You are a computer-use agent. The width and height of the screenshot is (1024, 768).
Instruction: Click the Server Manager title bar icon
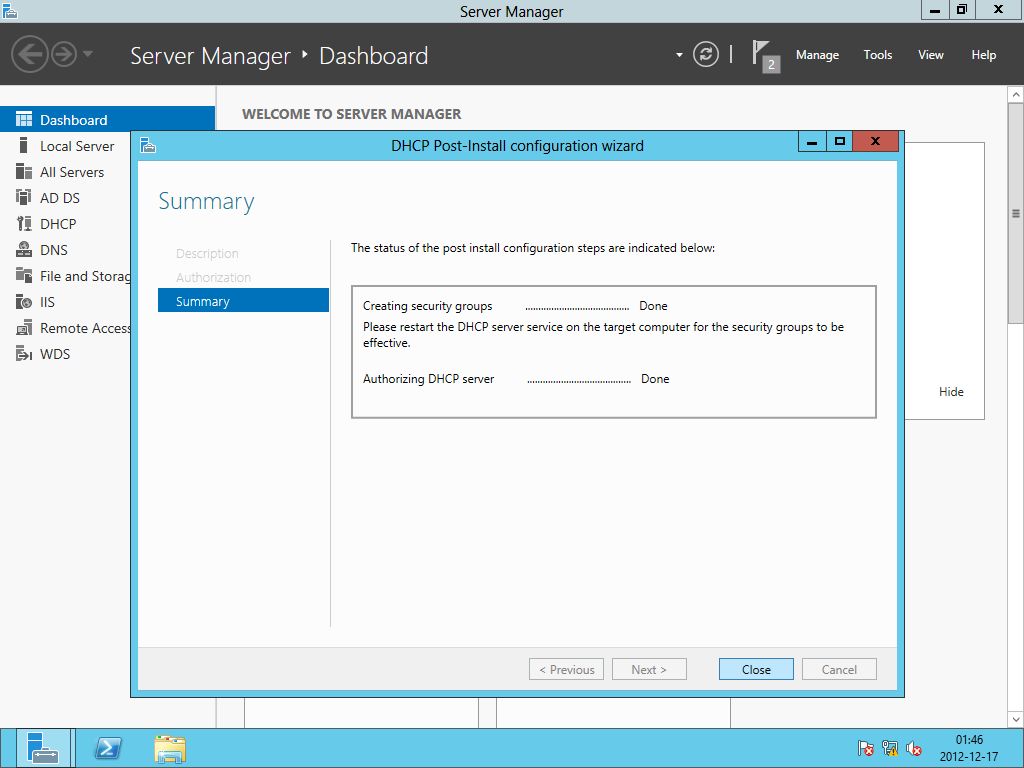point(9,10)
